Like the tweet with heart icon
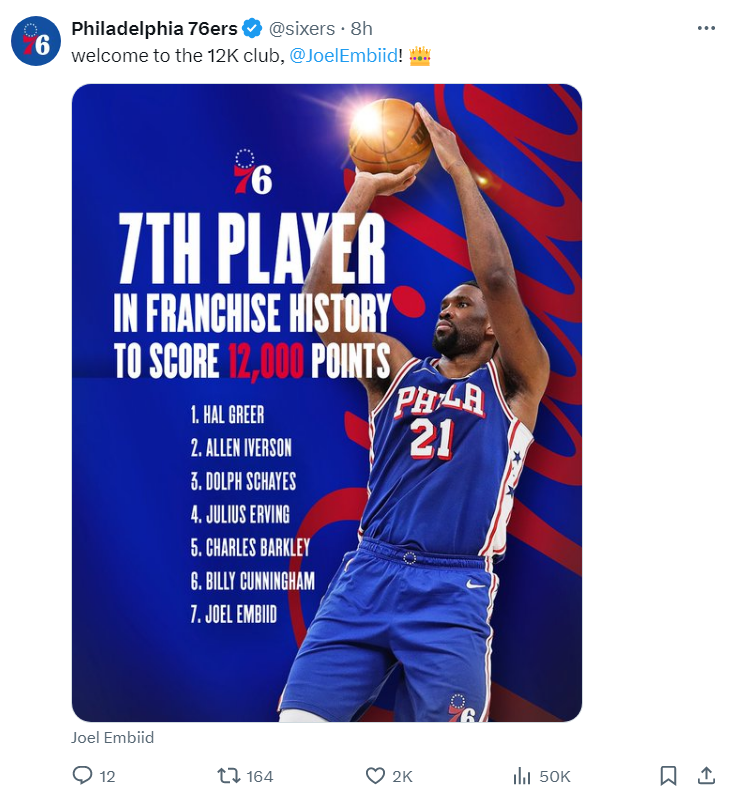 pyautogui.click(x=375, y=776)
